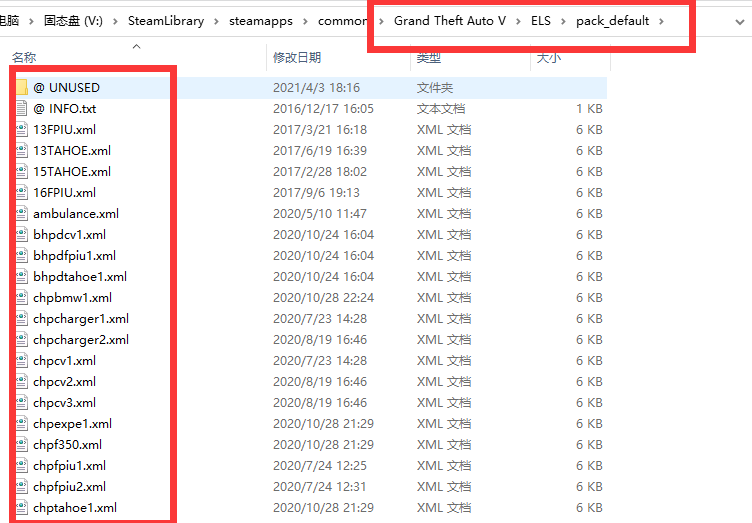
Task: Navigate to ELS breadcrumb
Action: pos(540,21)
